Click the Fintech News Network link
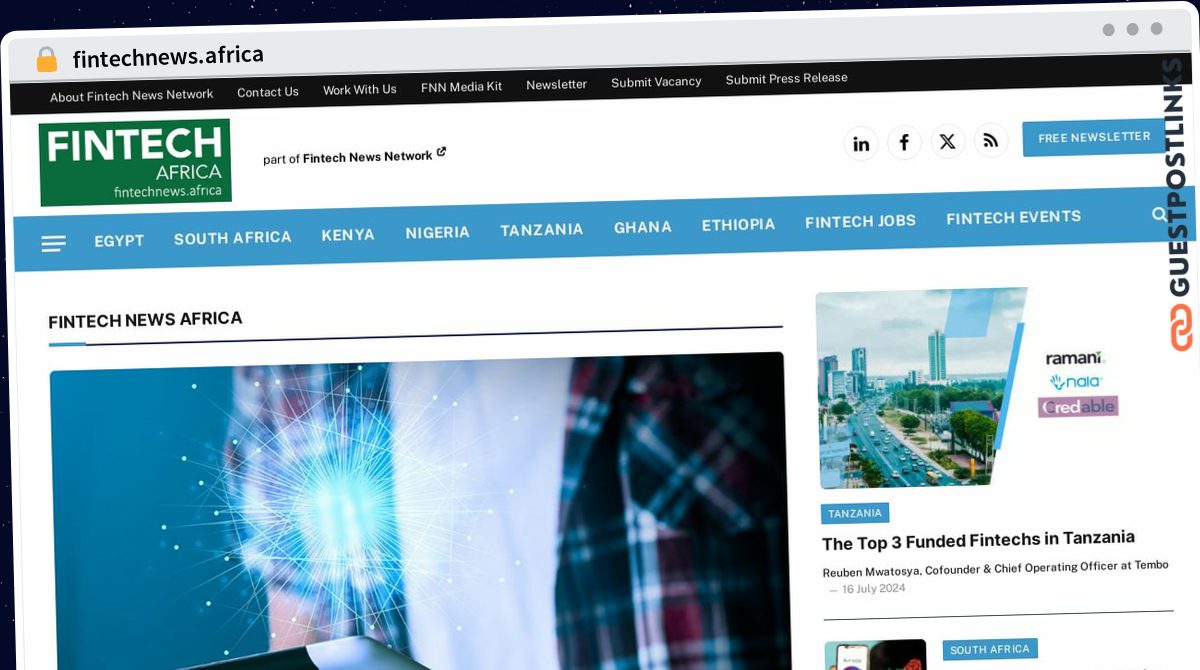Screen dimensions: 1200x670 pyautogui.click(x=368, y=157)
